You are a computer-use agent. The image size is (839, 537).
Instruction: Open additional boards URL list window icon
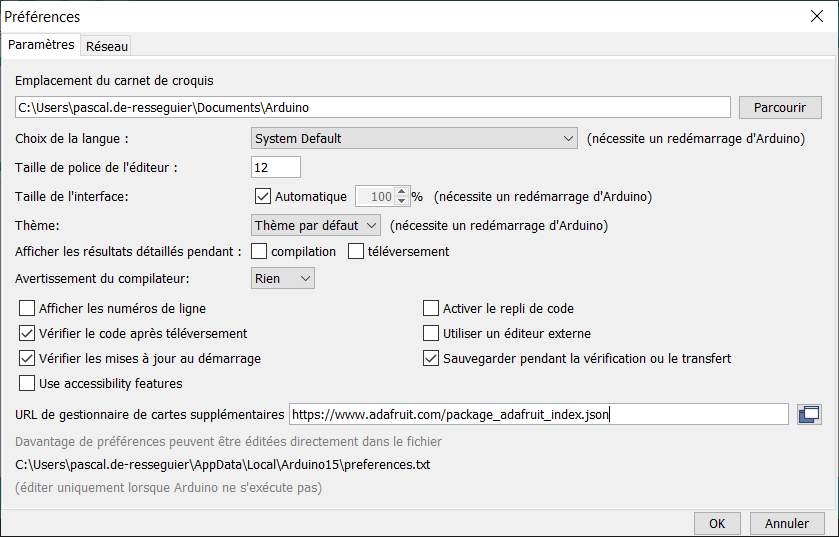[809, 415]
